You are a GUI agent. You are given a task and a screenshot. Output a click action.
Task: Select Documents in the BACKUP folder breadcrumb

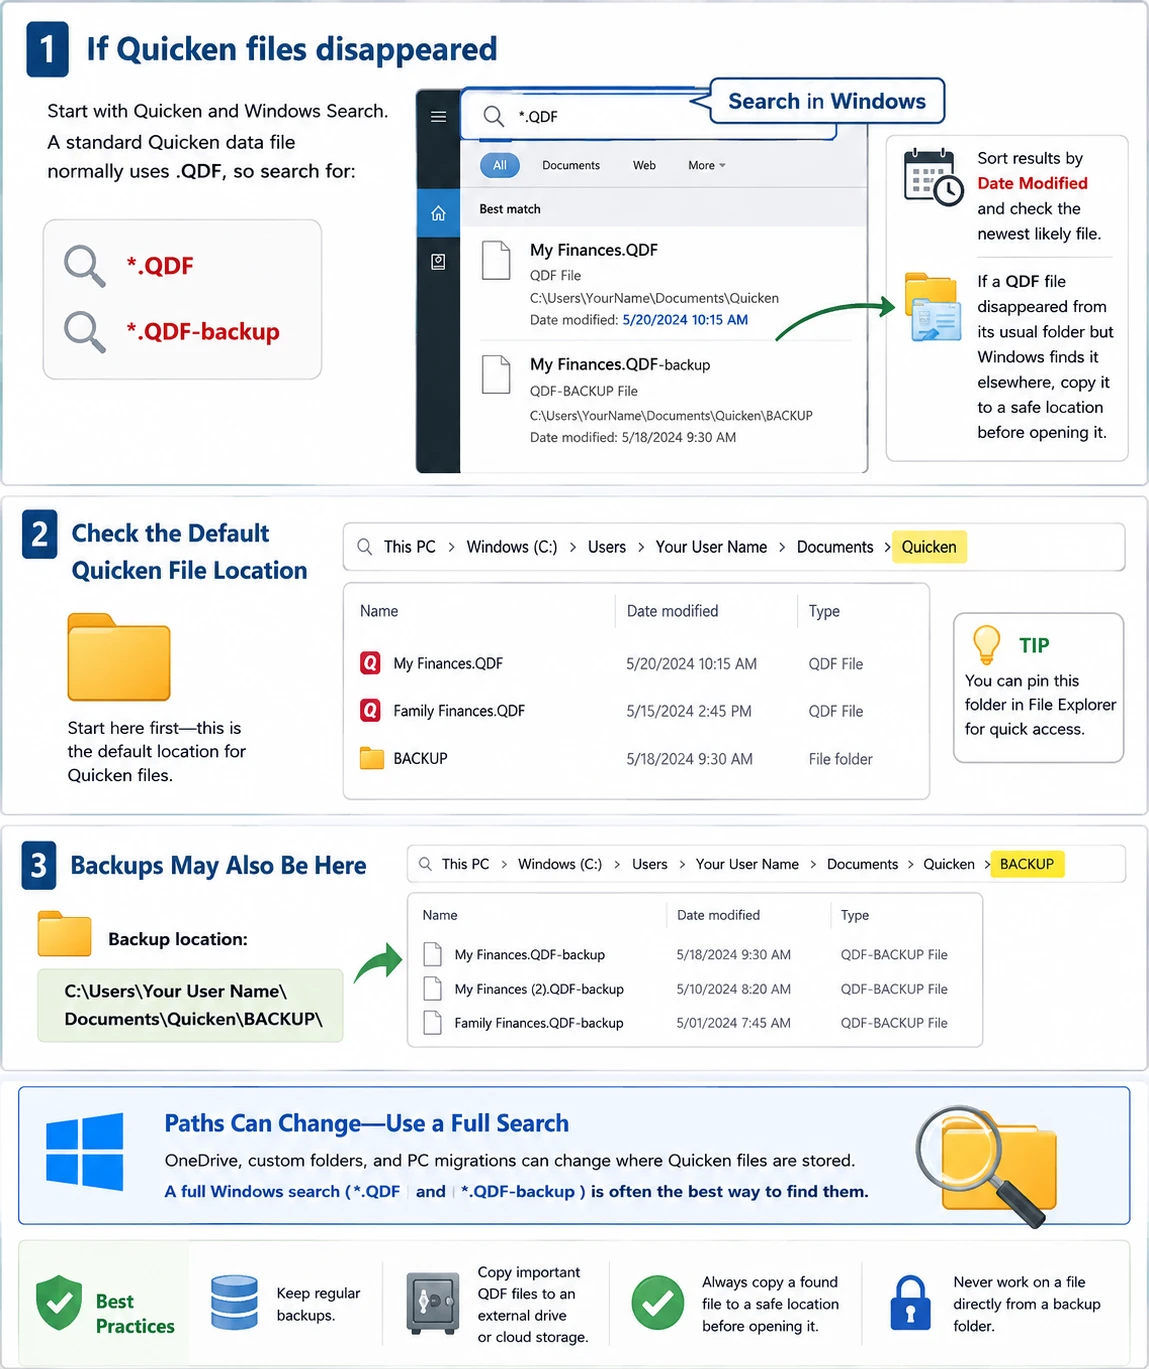click(862, 864)
